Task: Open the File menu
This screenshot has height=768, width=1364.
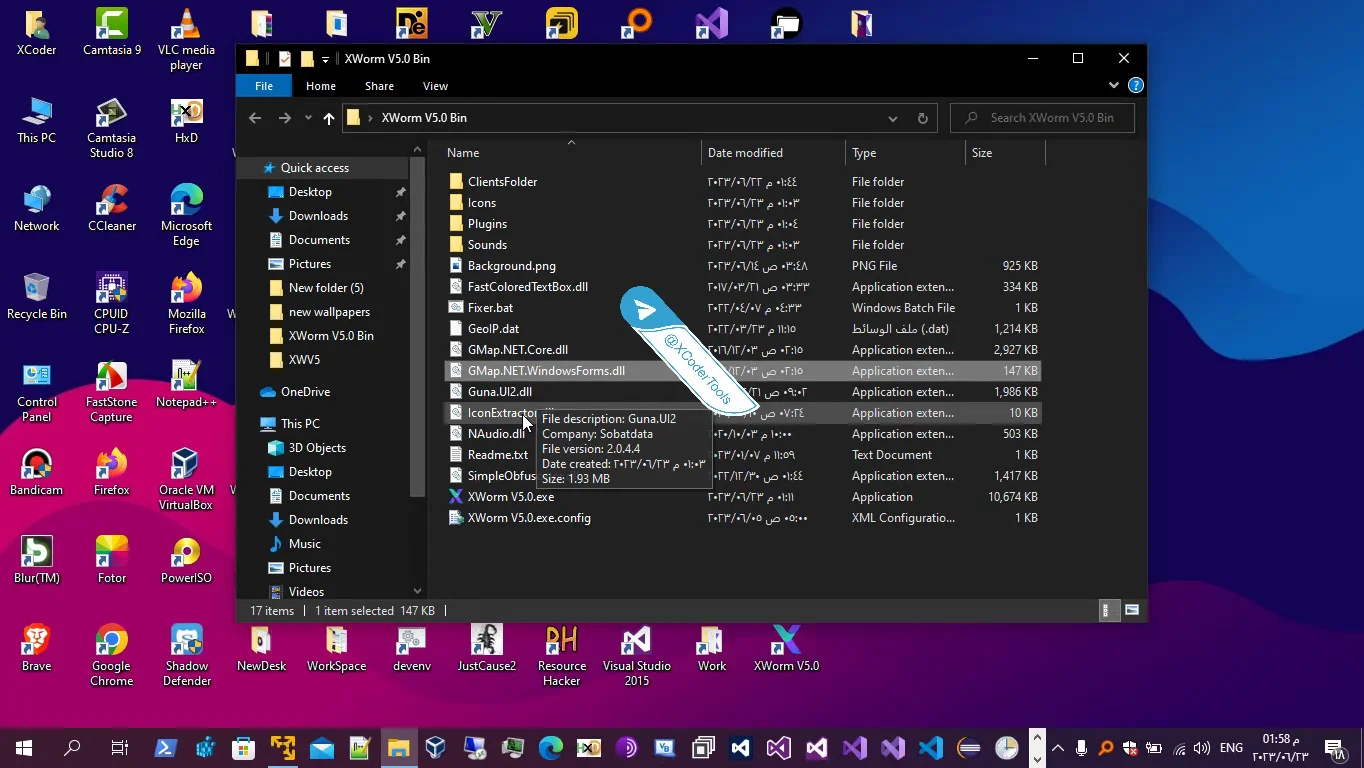Action: (x=264, y=86)
